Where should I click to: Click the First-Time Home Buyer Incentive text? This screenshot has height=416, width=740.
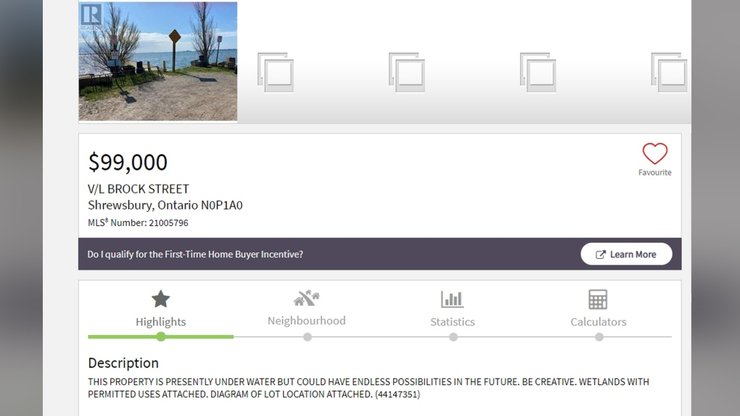[x=195, y=254]
